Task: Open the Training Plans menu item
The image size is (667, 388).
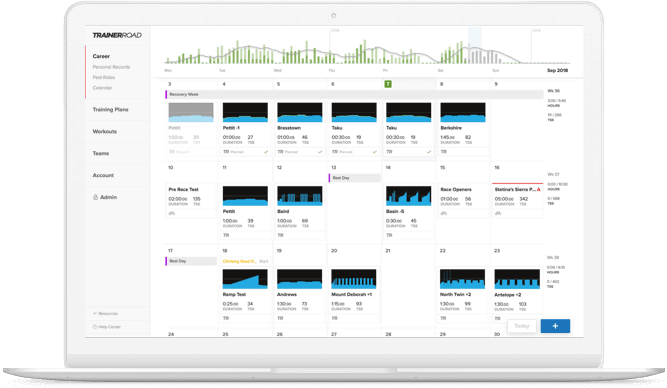Action: tap(111, 109)
